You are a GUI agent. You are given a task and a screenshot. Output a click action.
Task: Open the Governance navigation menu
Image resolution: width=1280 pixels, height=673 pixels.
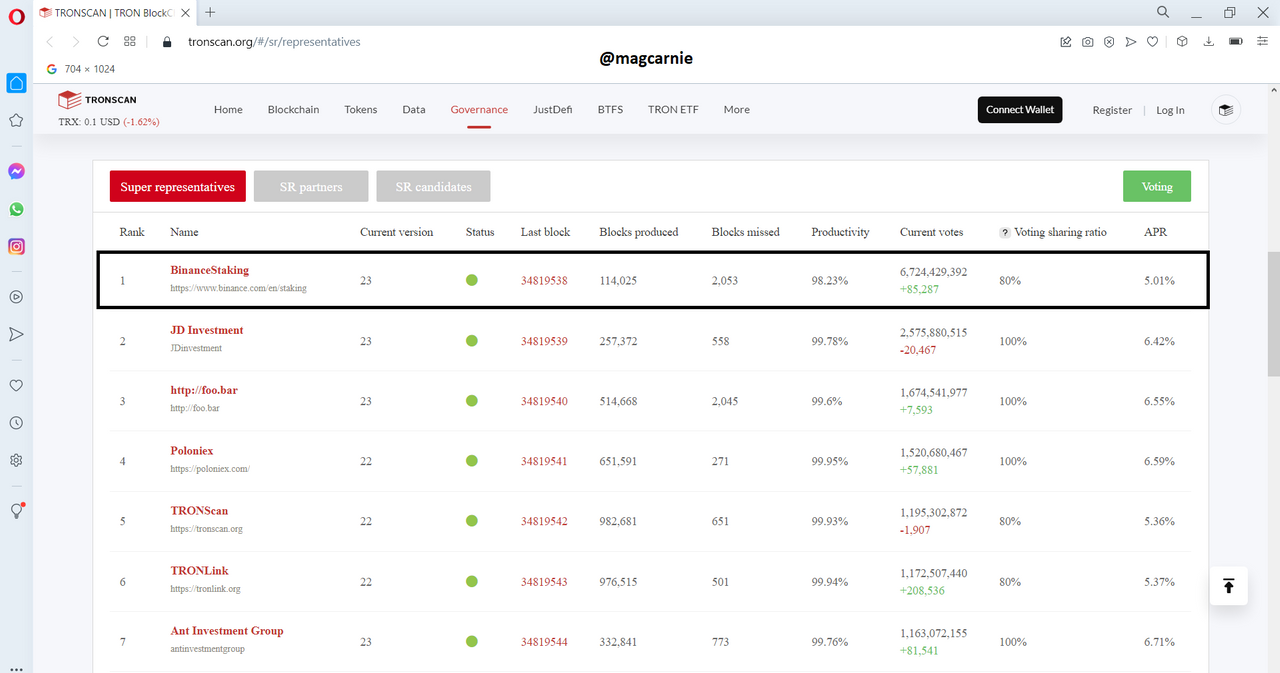(479, 110)
